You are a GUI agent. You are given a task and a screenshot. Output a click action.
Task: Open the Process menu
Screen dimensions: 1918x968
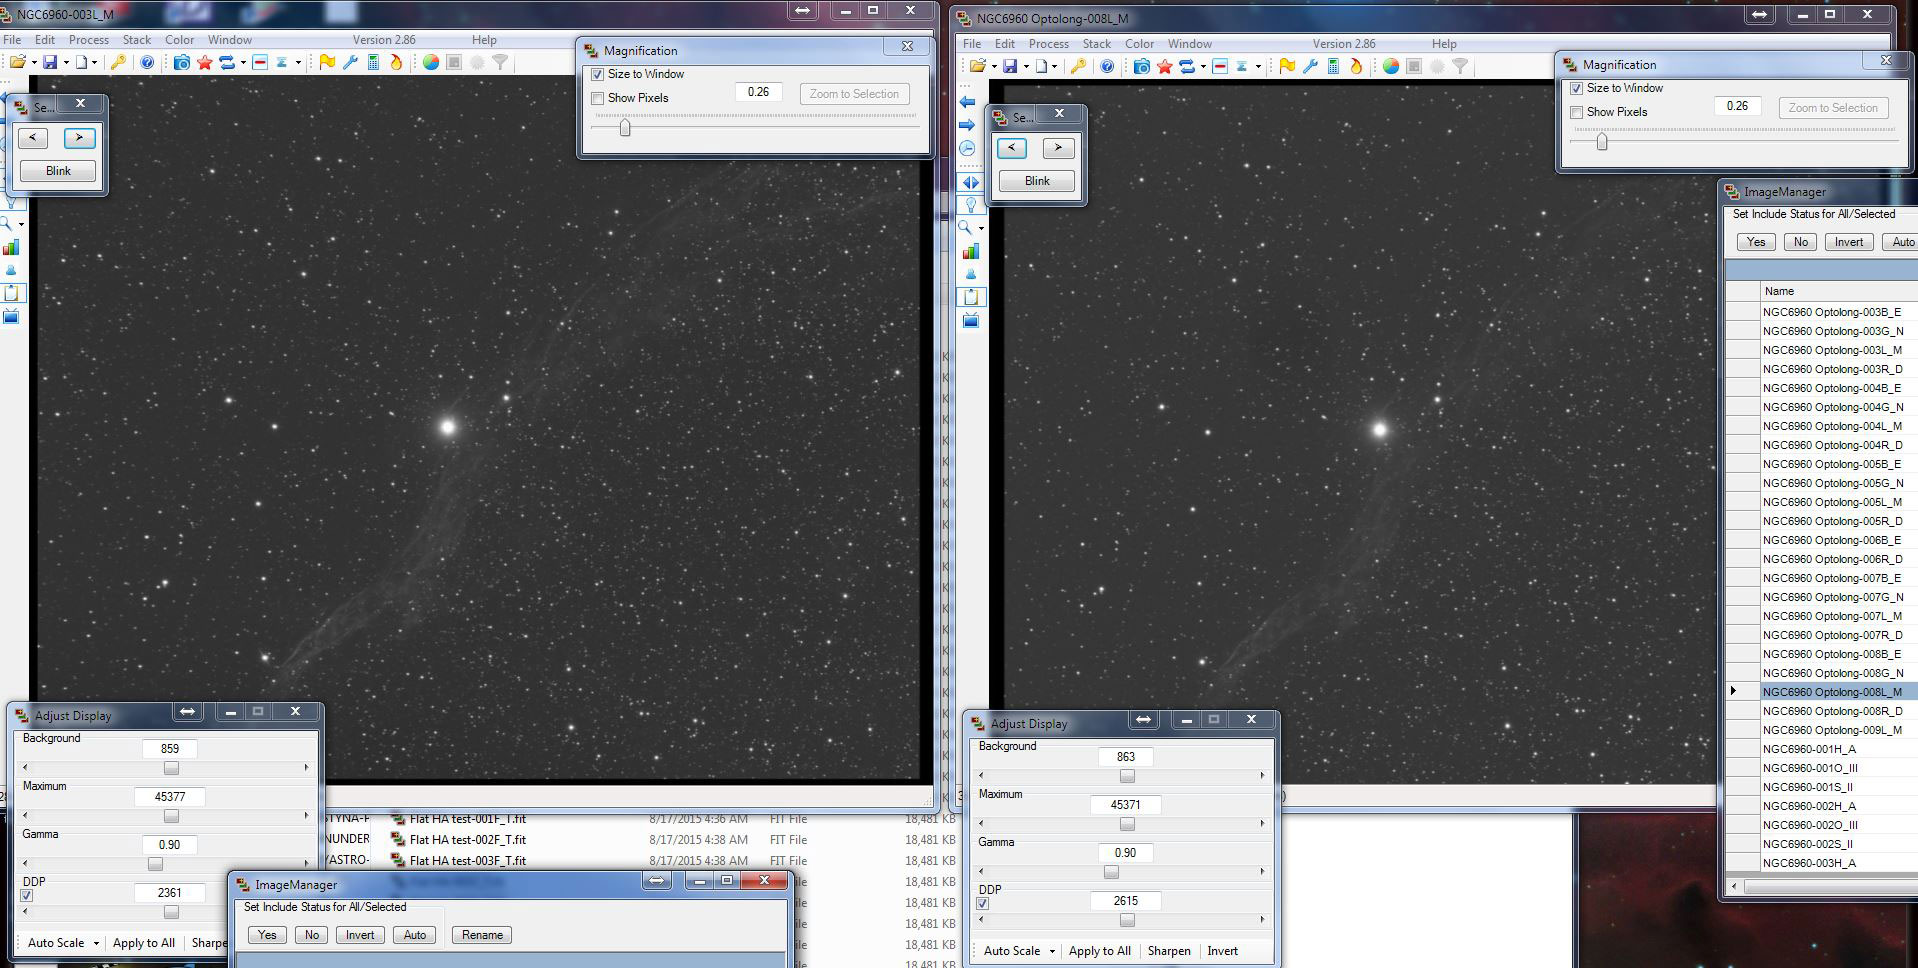89,40
